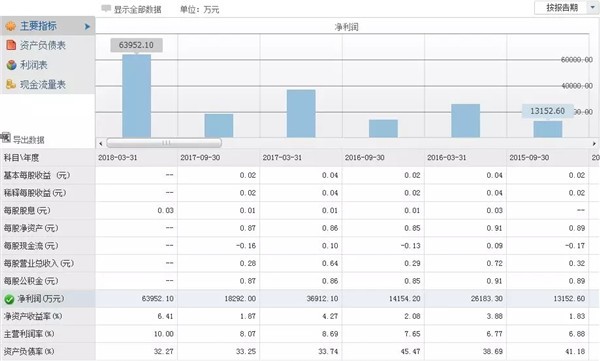Click the chart scroll left arrow
Screen dimensions: 600x361
[x=101, y=144]
